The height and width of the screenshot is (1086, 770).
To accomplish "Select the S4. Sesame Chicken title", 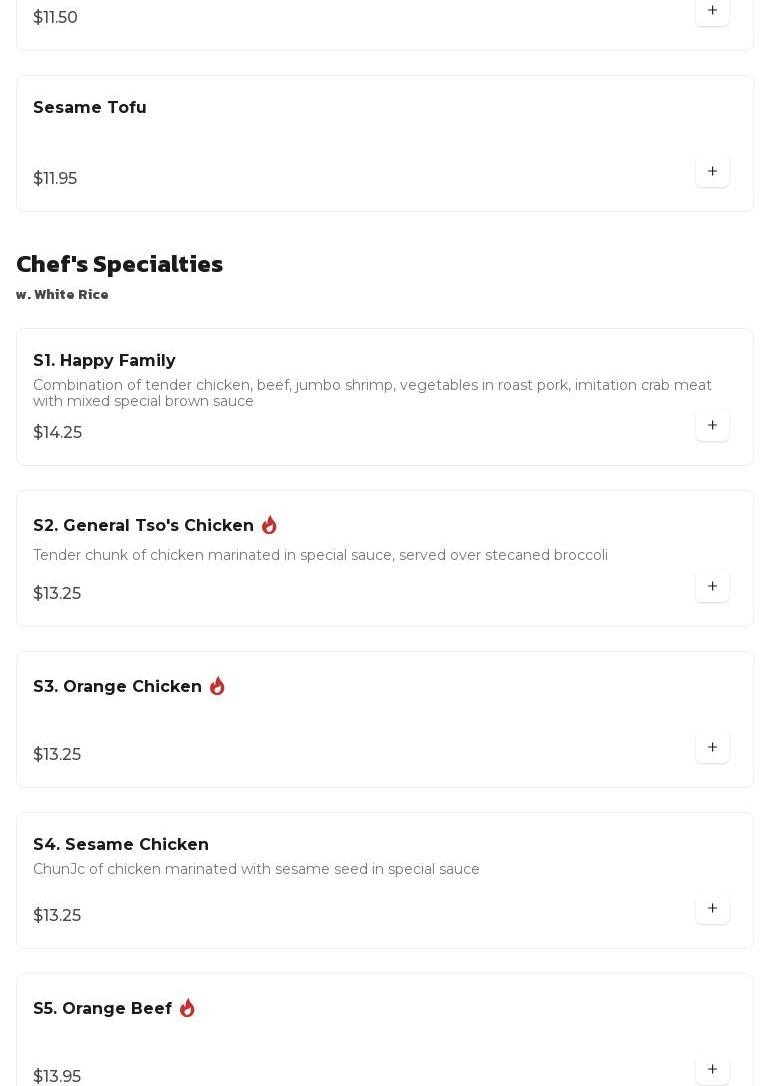I will point(121,844).
